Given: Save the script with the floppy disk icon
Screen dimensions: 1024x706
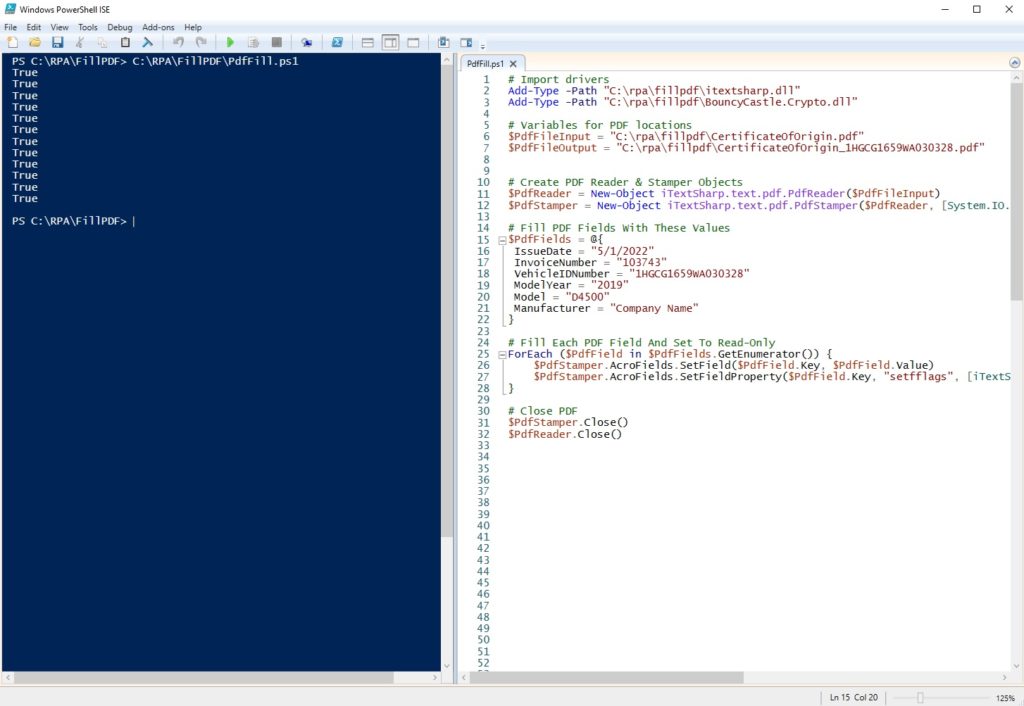Looking at the screenshot, I should click(57, 42).
